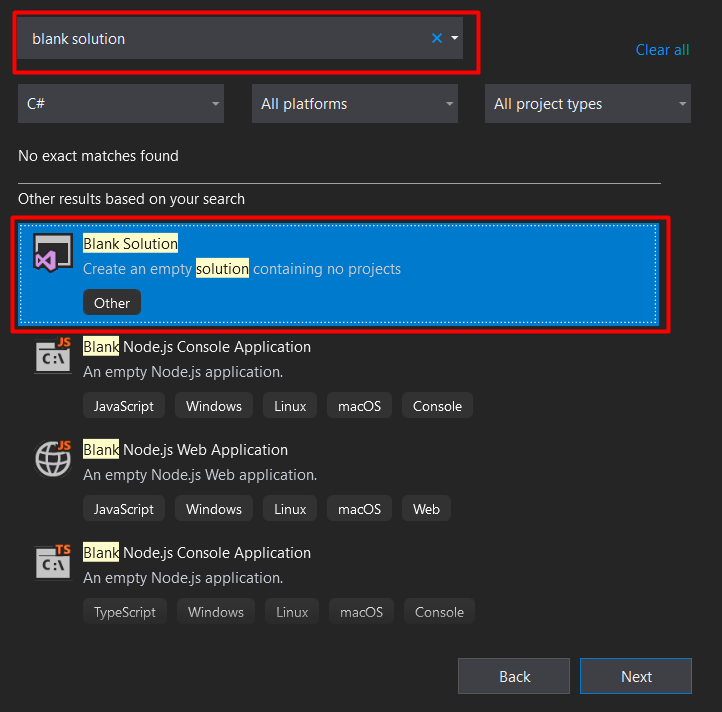Click the TypeScript Node.js Console Application icon
722x712 pixels.
[52, 561]
